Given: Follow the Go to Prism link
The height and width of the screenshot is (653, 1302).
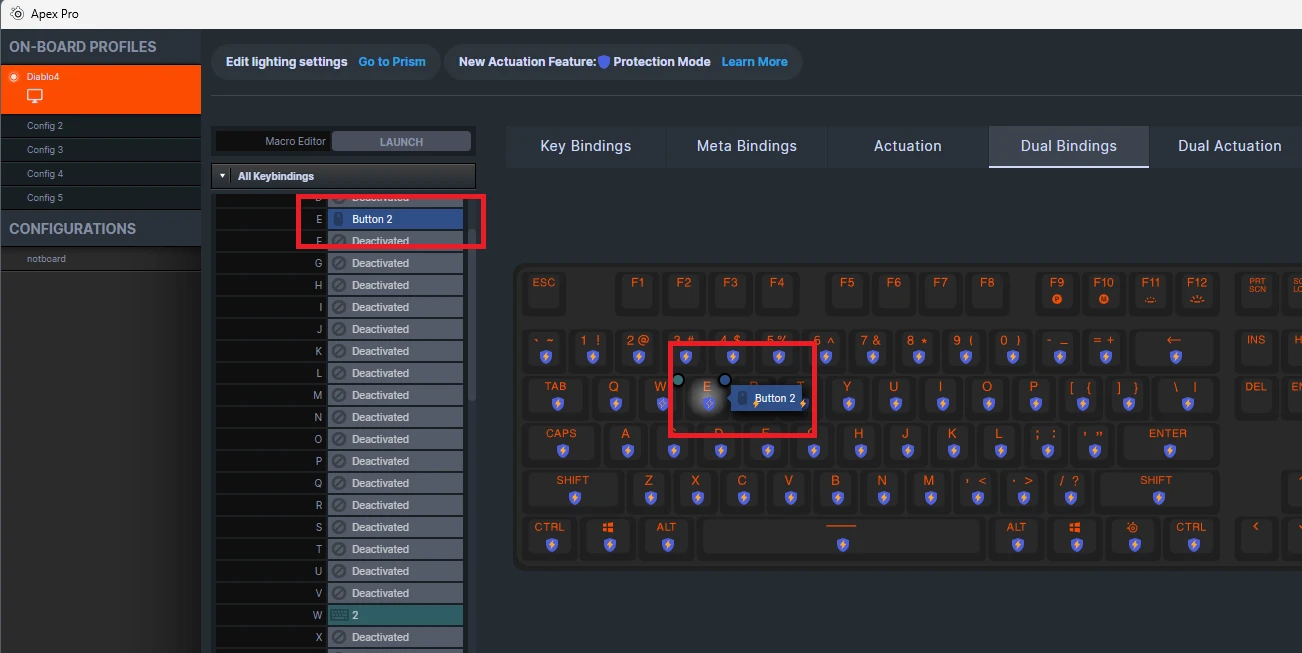Looking at the screenshot, I should [x=392, y=62].
